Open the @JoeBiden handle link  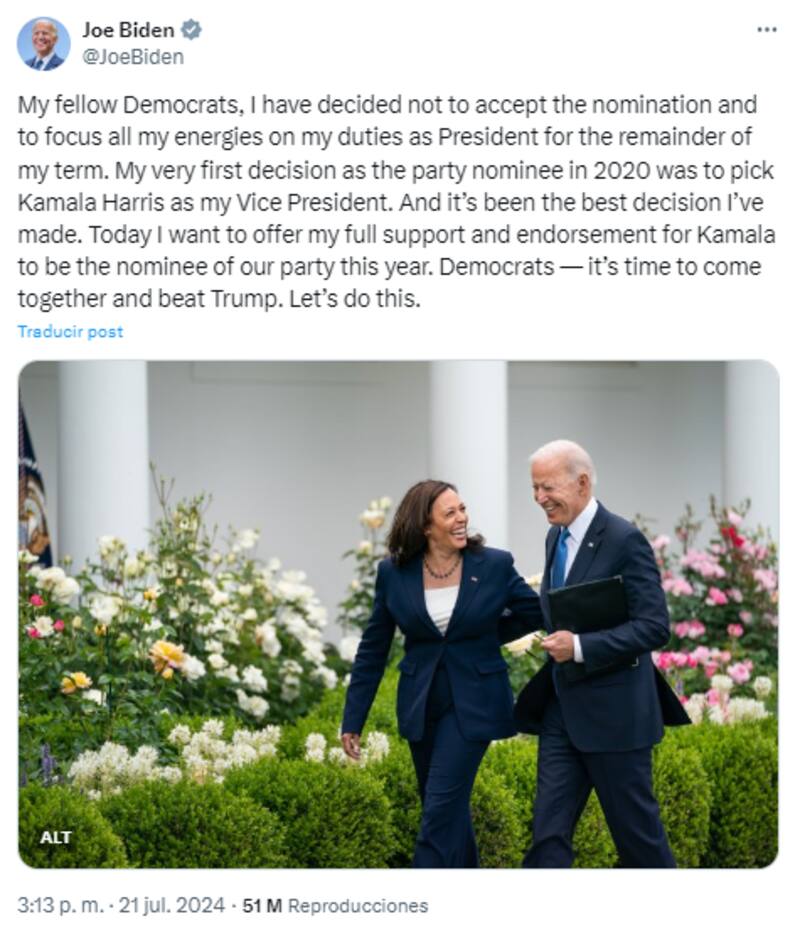coord(133,57)
